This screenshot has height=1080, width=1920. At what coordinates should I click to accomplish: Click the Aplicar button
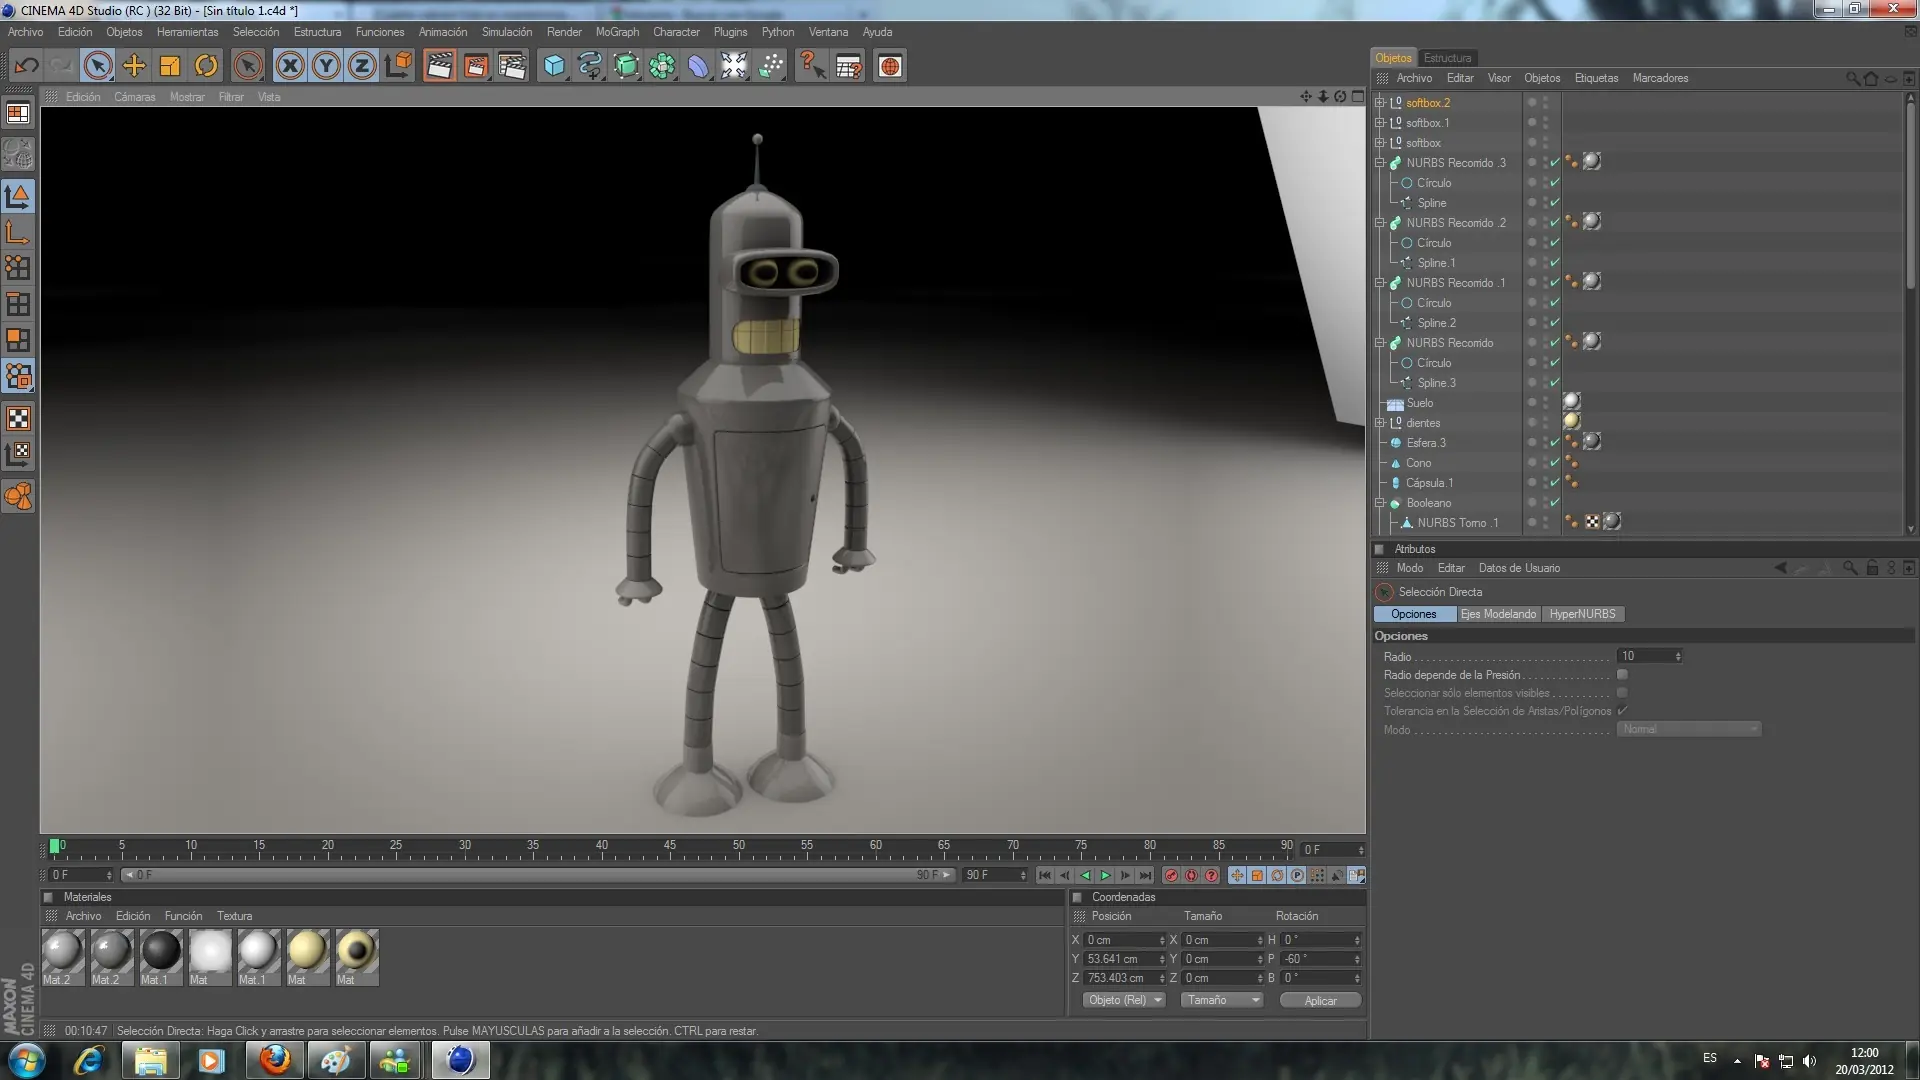click(x=1320, y=1001)
